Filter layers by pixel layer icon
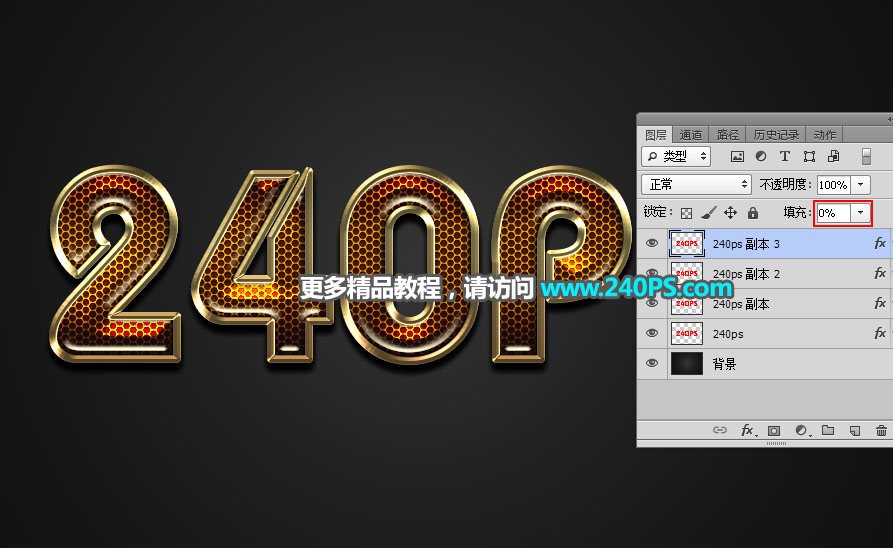Viewport: 893px width, 548px height. pyautogui.click(x=737, y=156)
